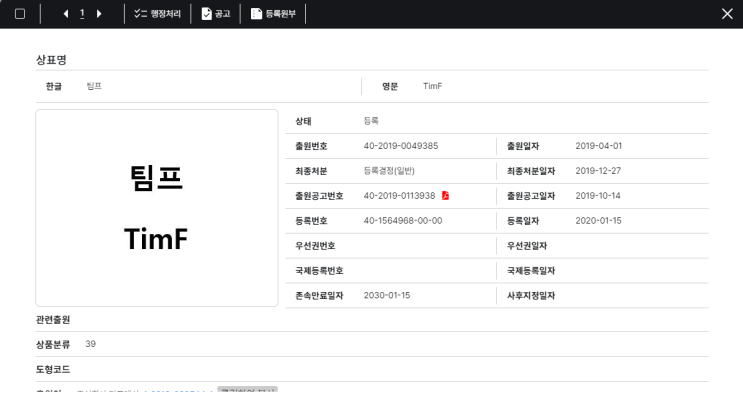Click the status value 등록
The image size is (743, 396).
click(371, 121)
